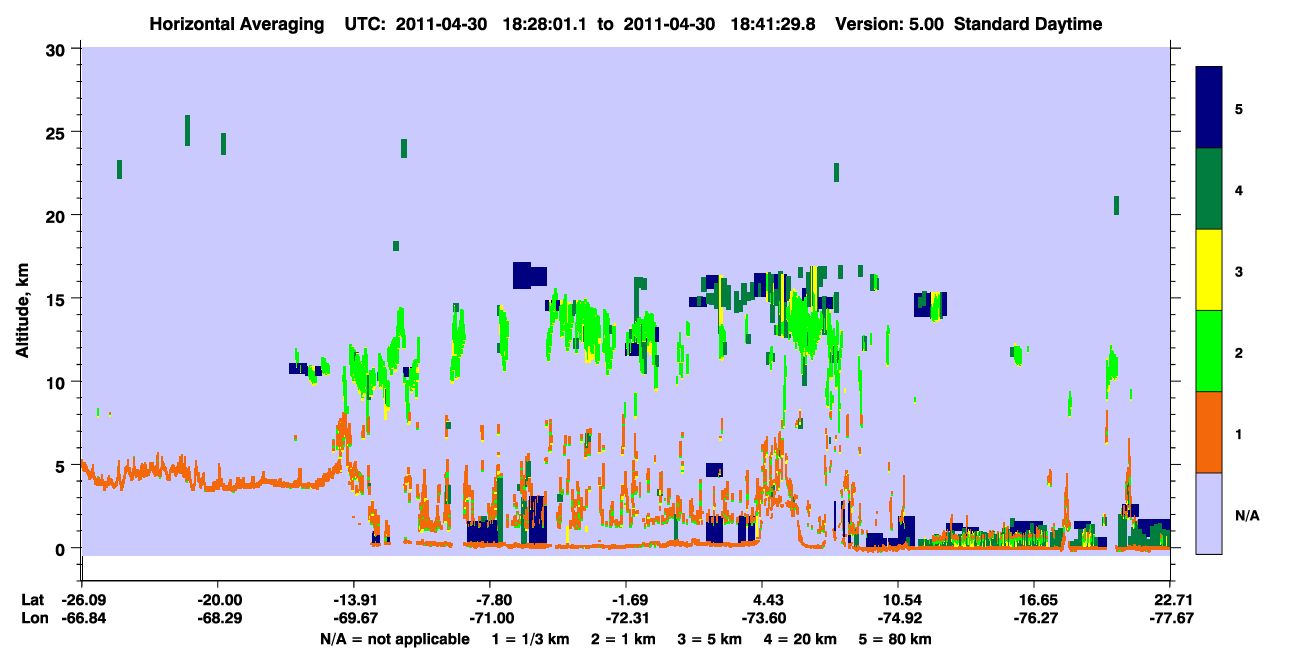
Task: Click latitude value -13.91
Action: click(353, 600)
